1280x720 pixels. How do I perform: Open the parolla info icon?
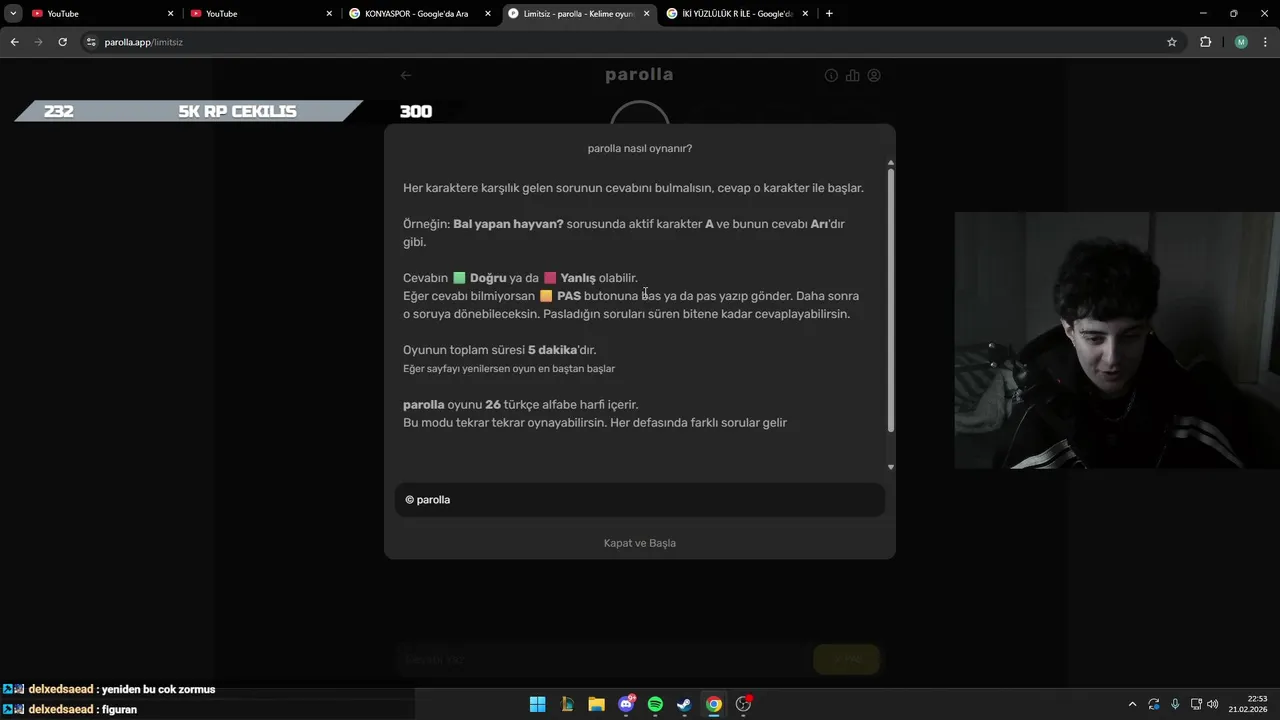(x=831, y=75)
